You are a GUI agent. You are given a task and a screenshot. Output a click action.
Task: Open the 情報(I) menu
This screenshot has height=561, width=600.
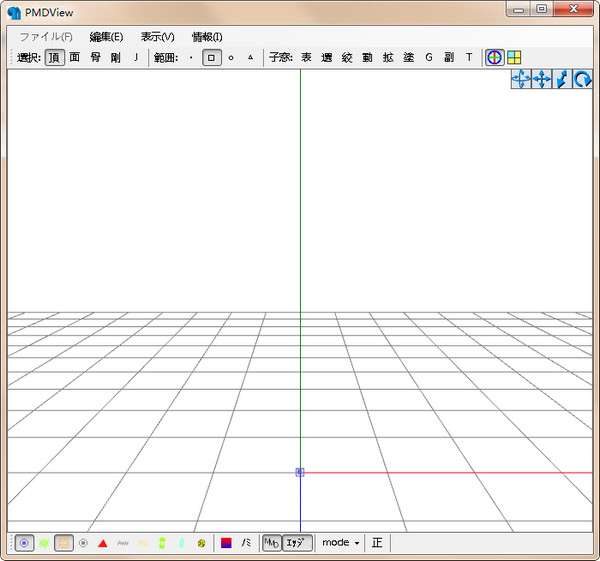coord(207,37)
